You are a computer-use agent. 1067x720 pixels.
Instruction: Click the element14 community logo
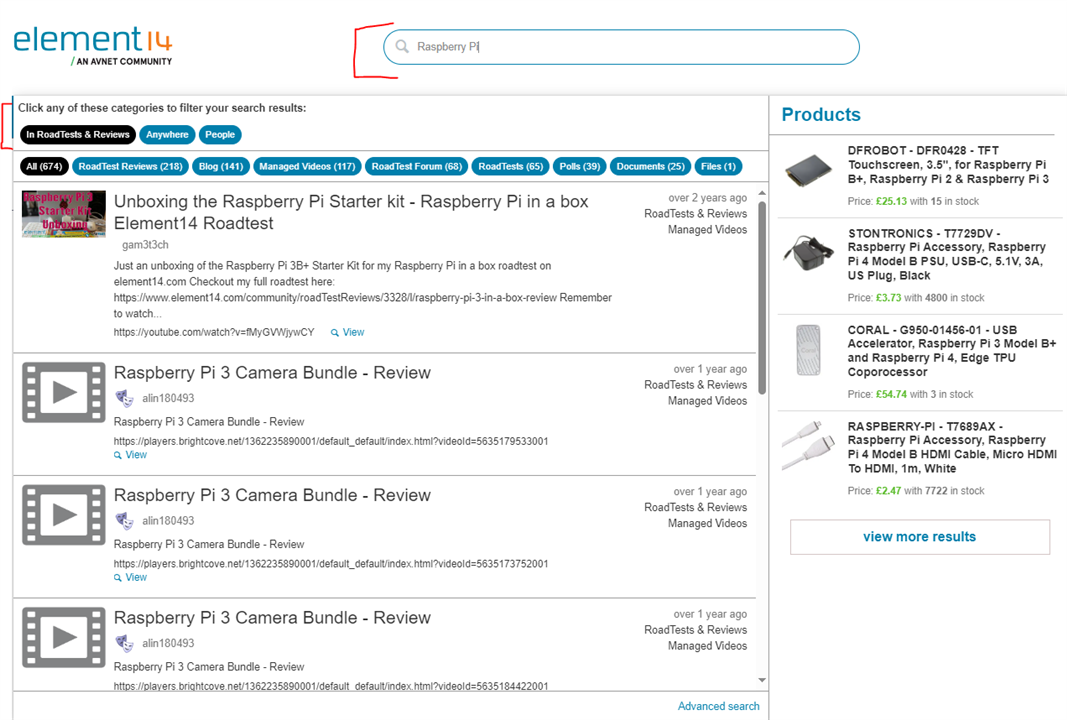coord(93,46)
